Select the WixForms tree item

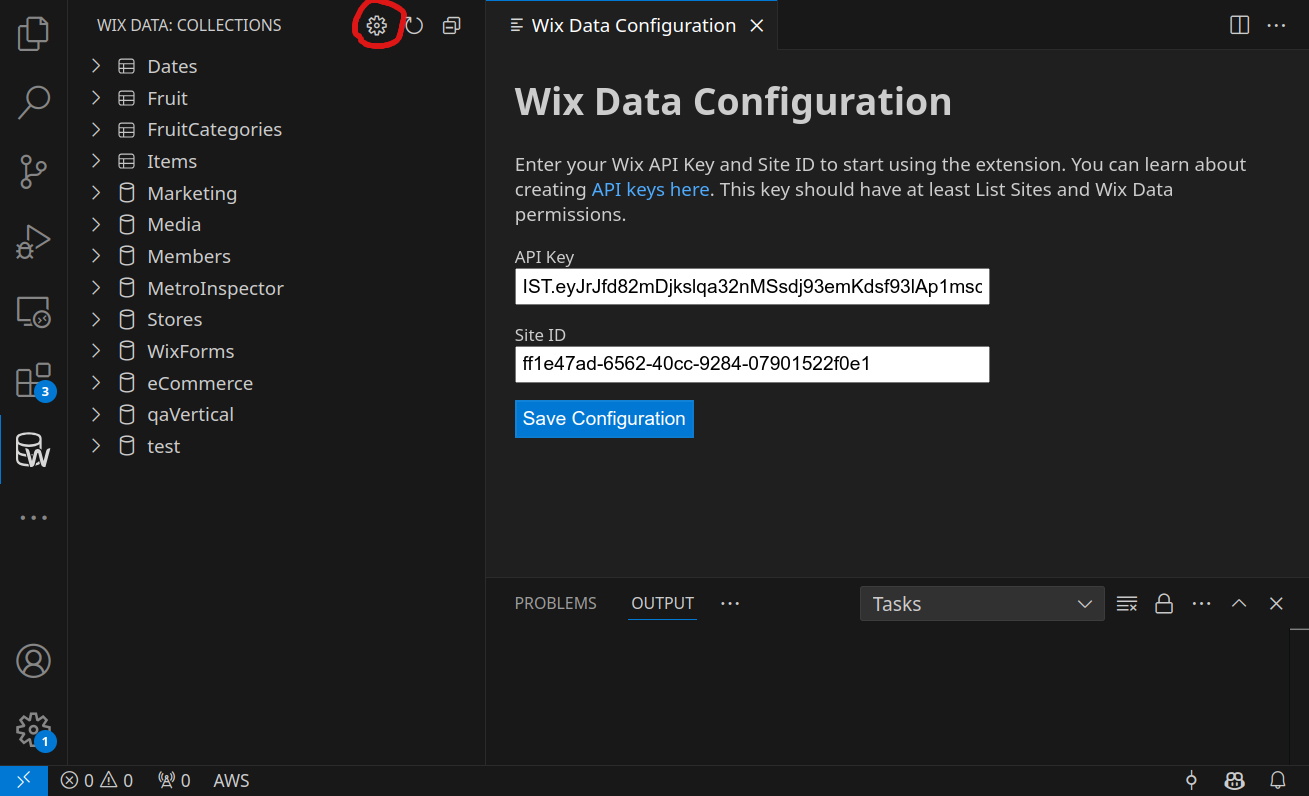pos(277,351)
